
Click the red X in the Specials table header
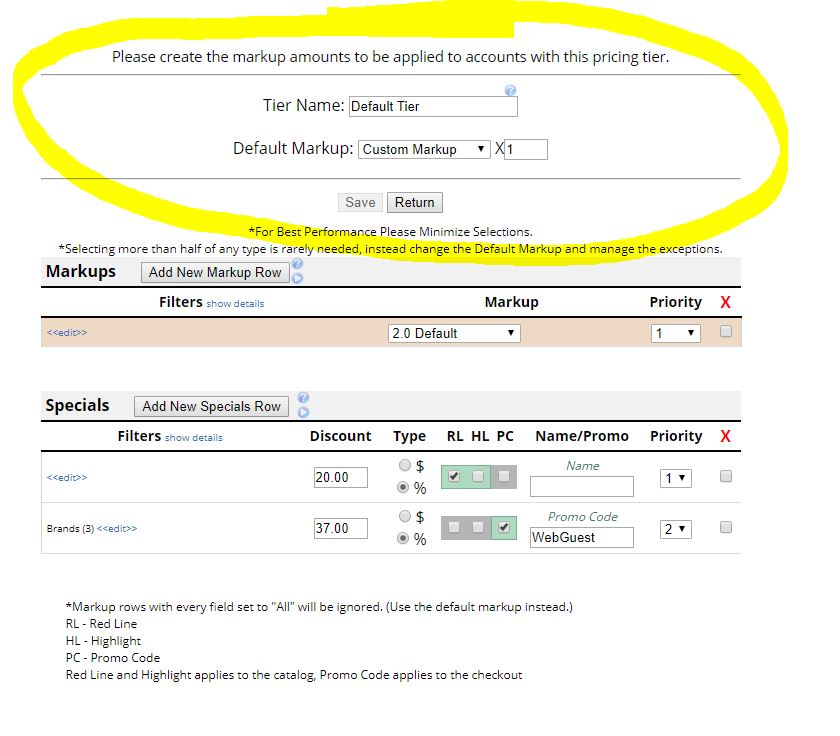point(724,436)
